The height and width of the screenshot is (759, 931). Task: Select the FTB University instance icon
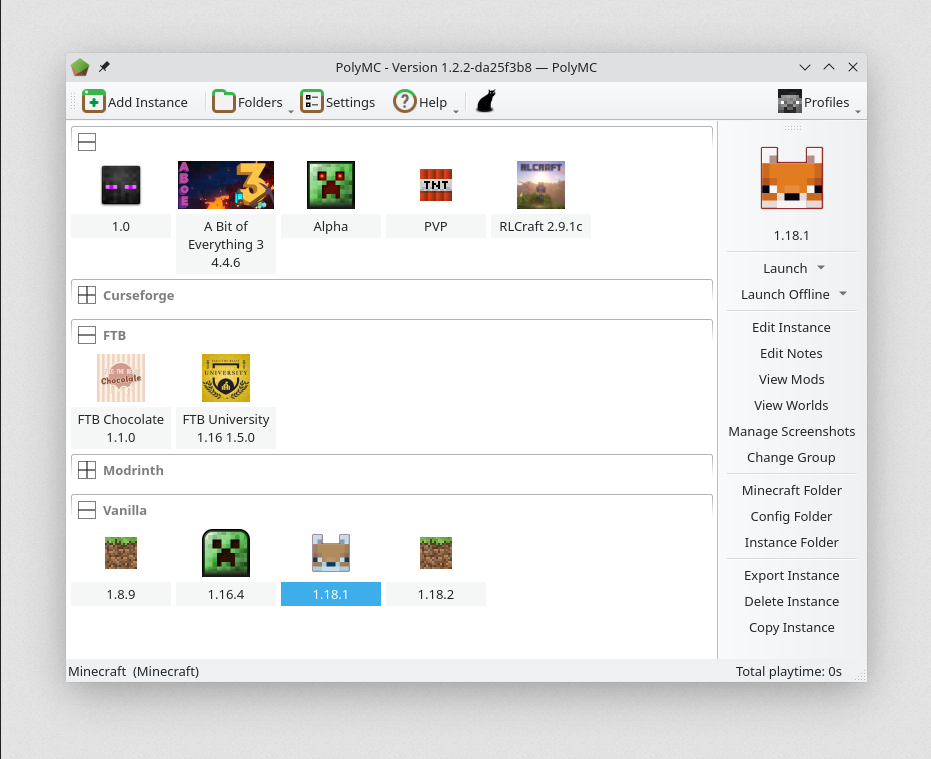click(226, 378)
